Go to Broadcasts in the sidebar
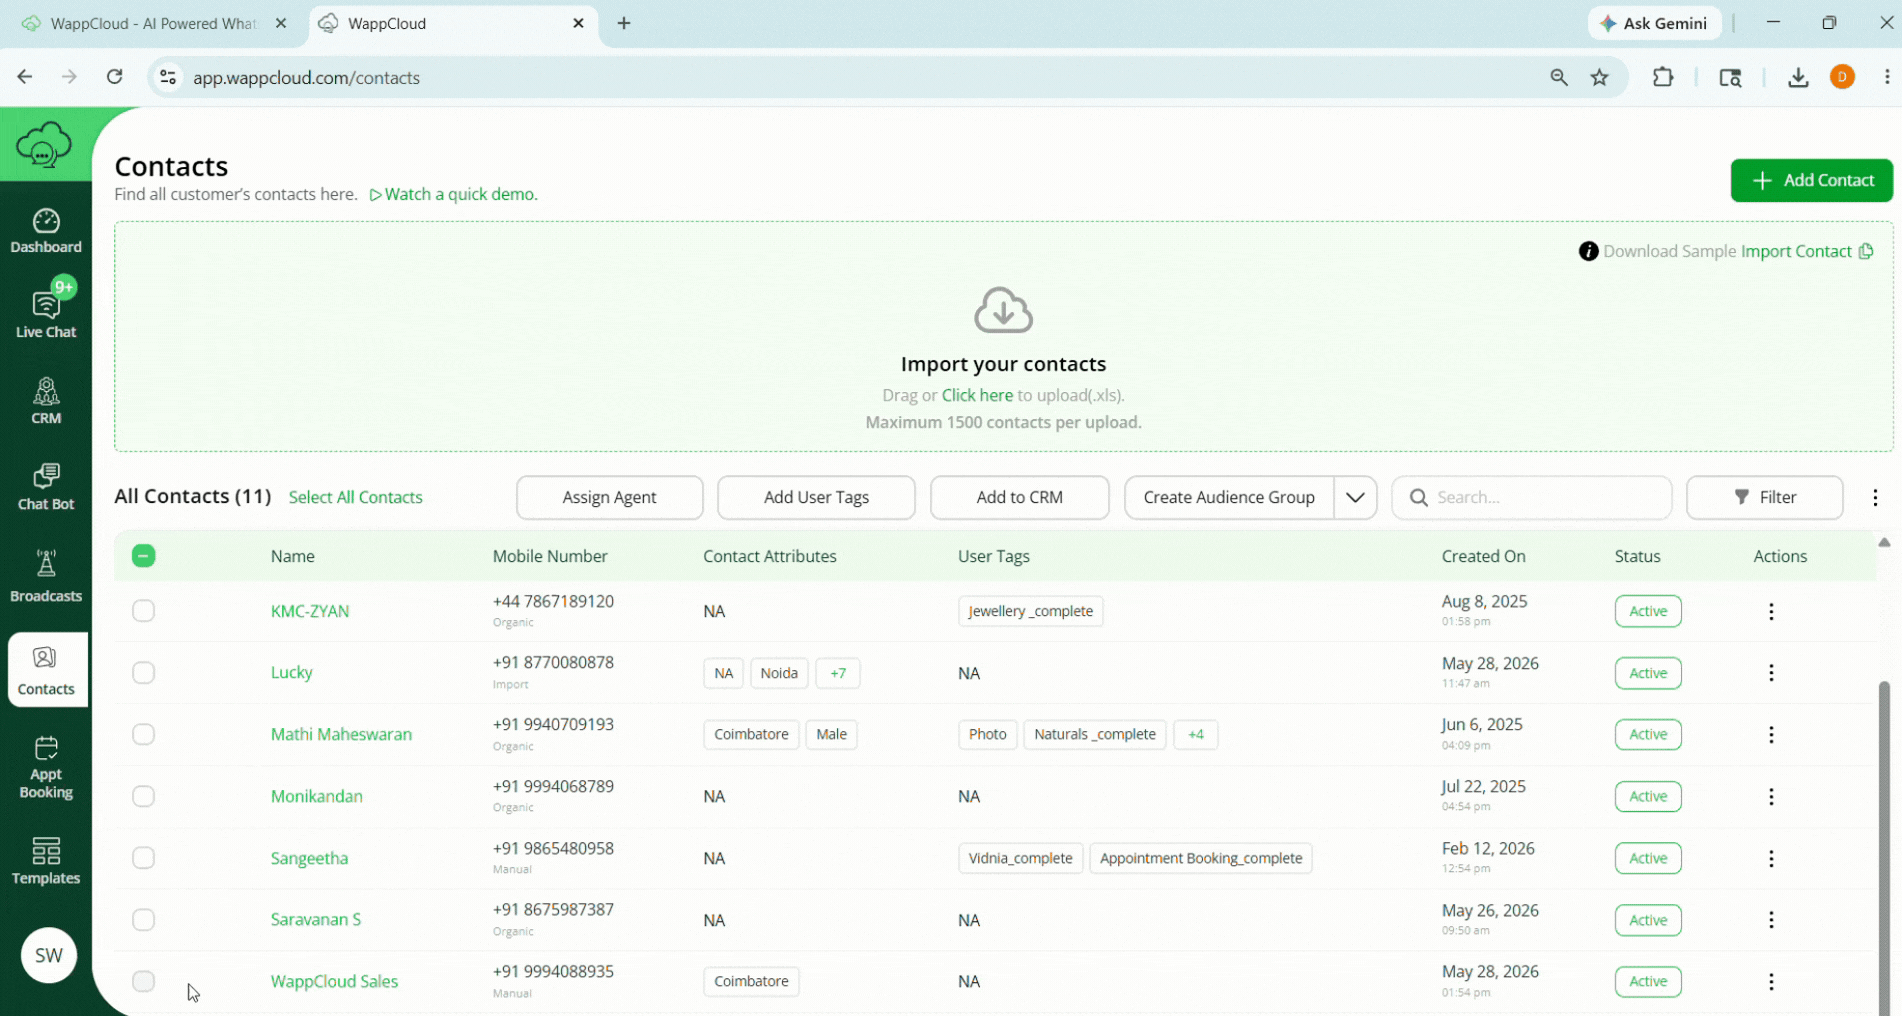The width and height of the screenshot is (1902, 1016). (46, 576)
